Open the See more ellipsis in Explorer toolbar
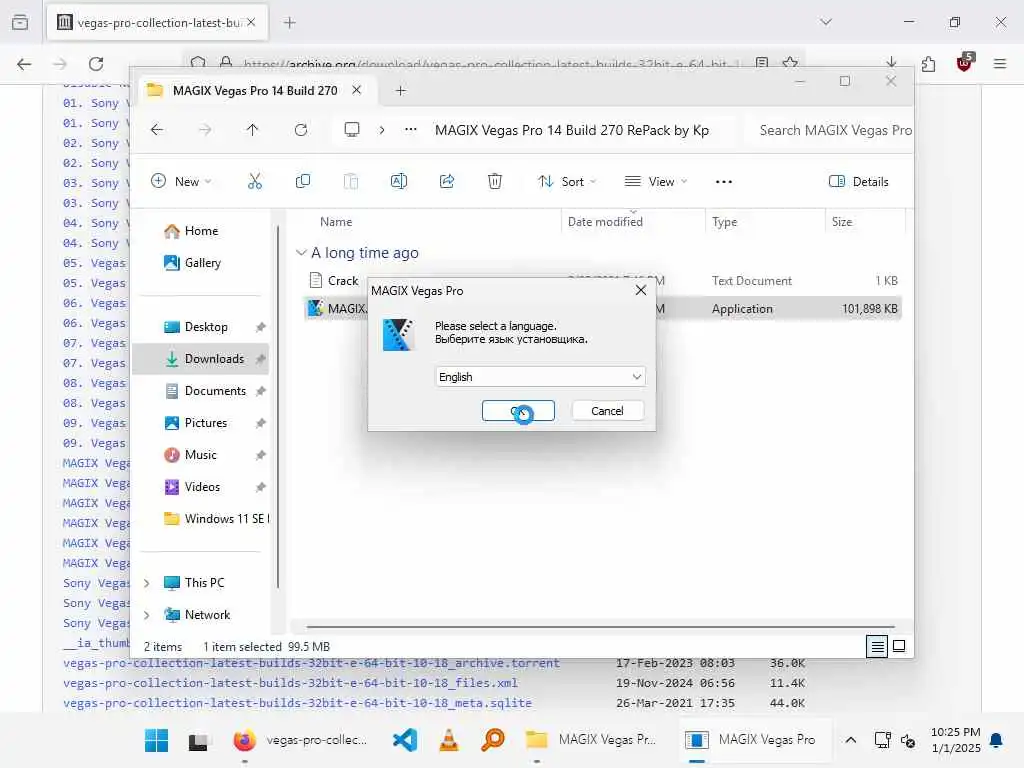This screenshot has height=768, width=1024. [x=724, y=182]
